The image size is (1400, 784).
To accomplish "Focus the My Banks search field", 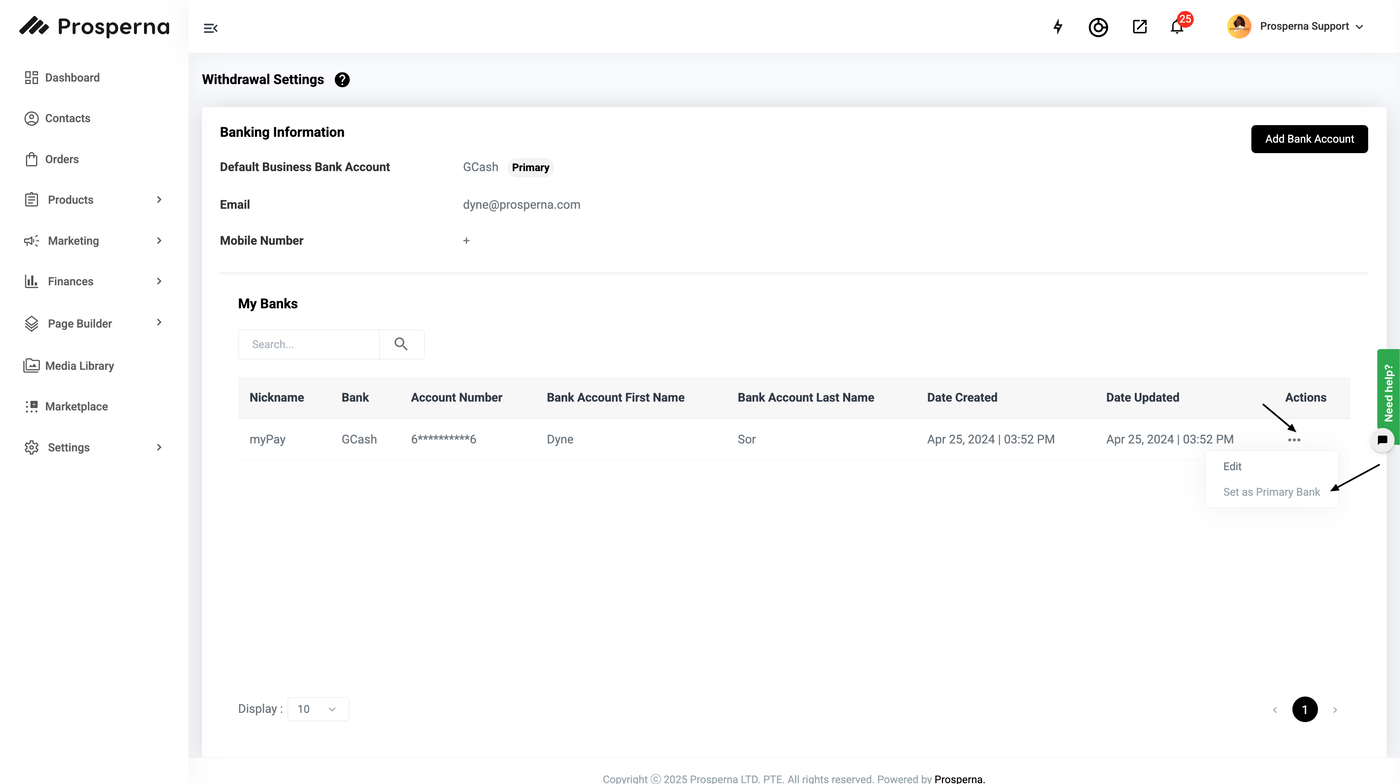I will tap(309, 344).
